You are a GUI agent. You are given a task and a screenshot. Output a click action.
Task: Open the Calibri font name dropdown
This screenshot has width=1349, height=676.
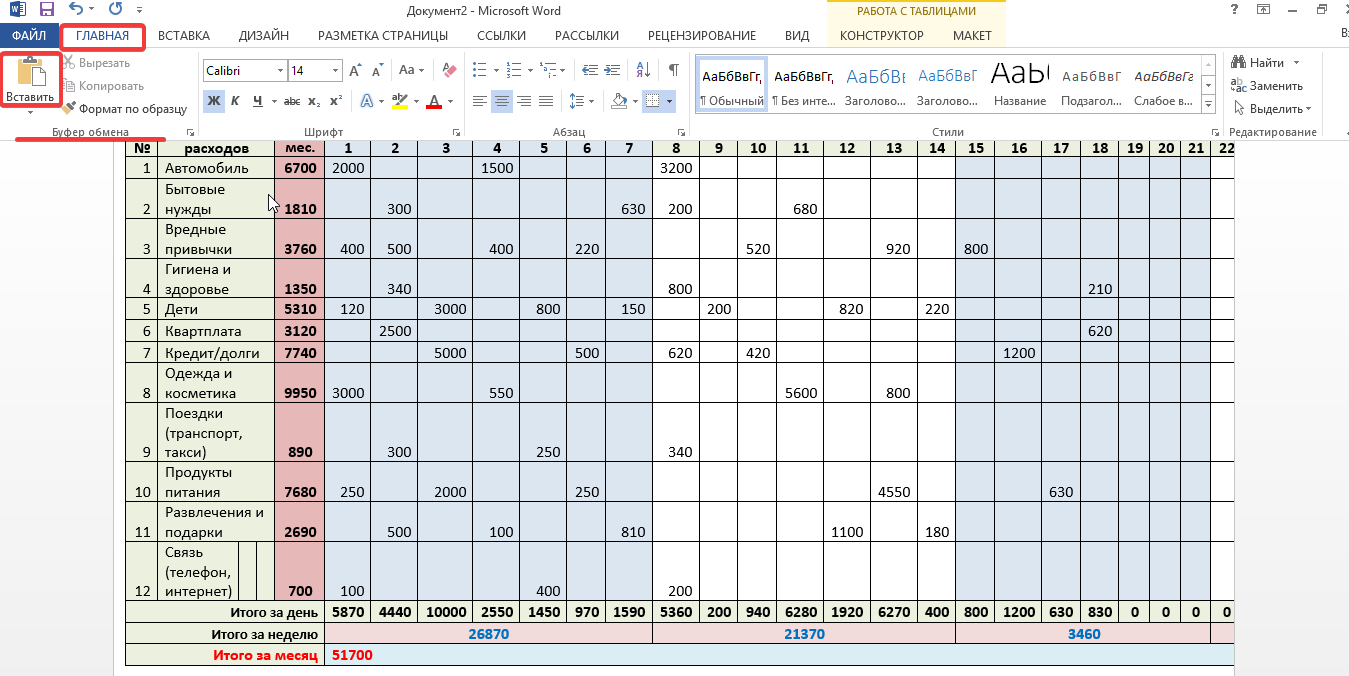point(279,71)
